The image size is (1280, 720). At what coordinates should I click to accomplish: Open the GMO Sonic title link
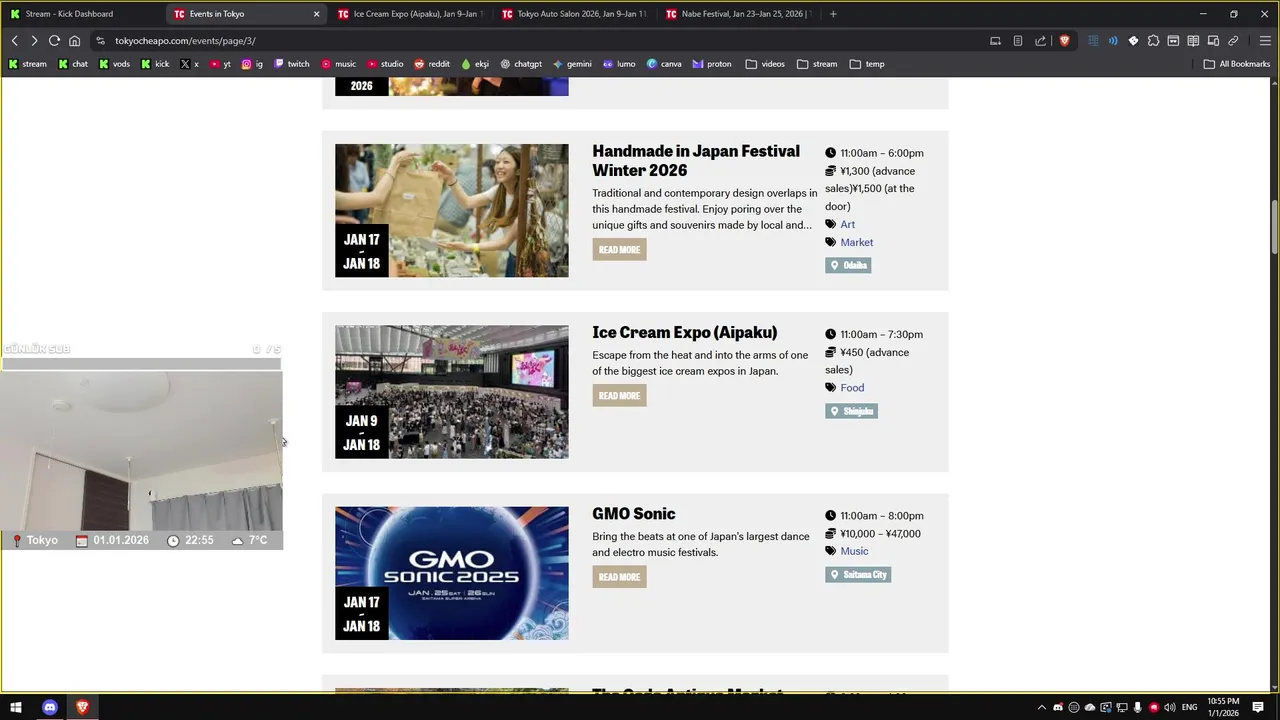tap(633, 513)
